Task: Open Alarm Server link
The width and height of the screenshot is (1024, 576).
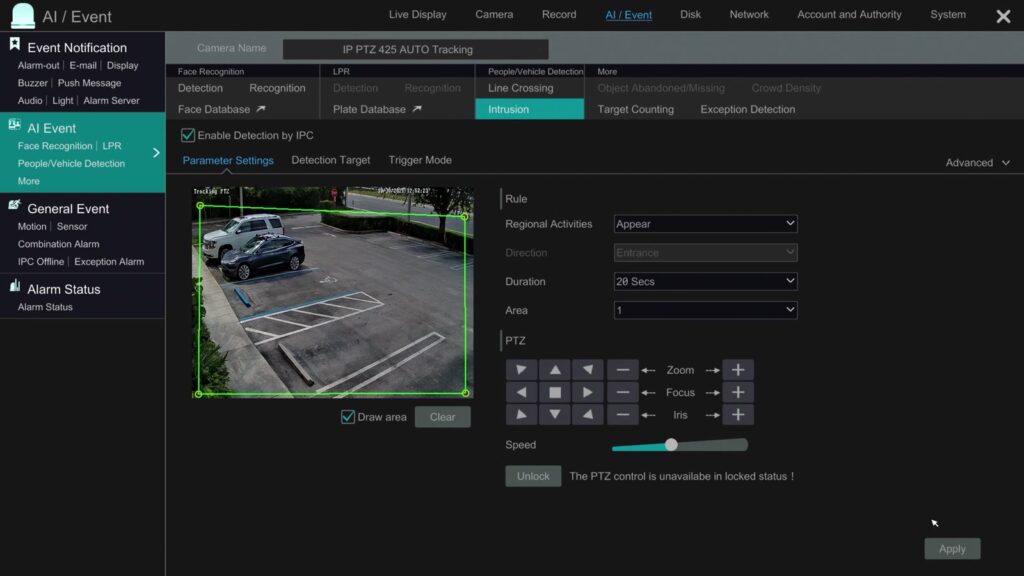Action: pyautogui.click(x=111, y=101)
